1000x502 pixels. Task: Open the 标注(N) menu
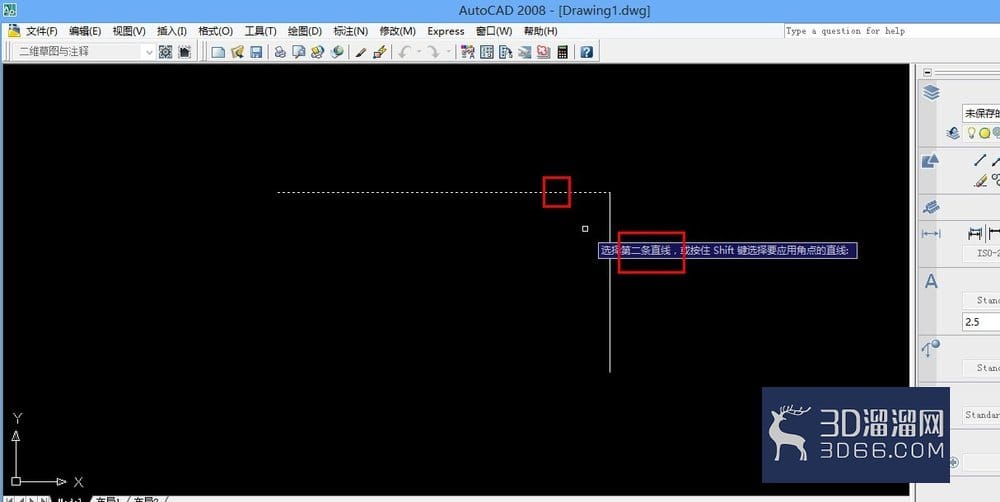tap(351, 31)
